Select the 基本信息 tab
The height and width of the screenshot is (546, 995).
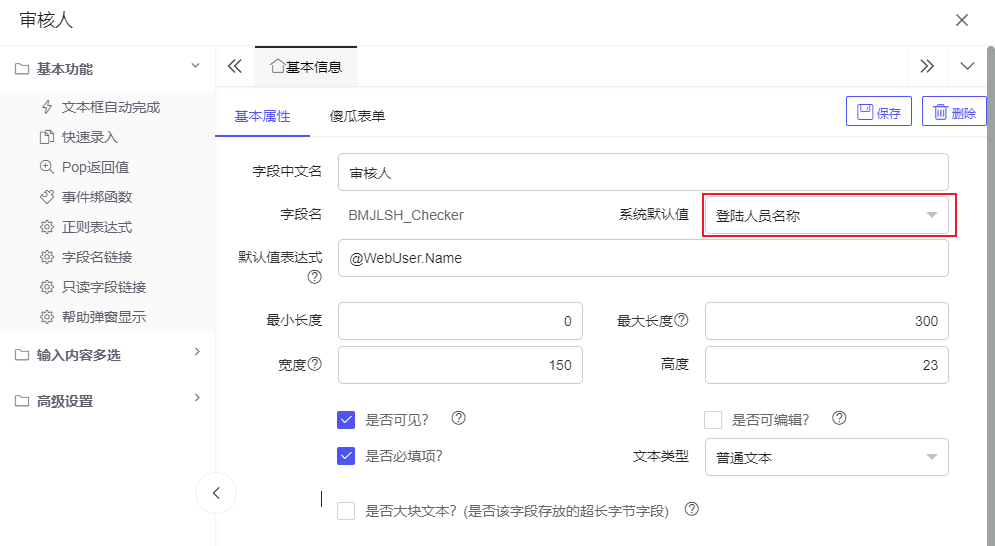[x=306, y=67]
